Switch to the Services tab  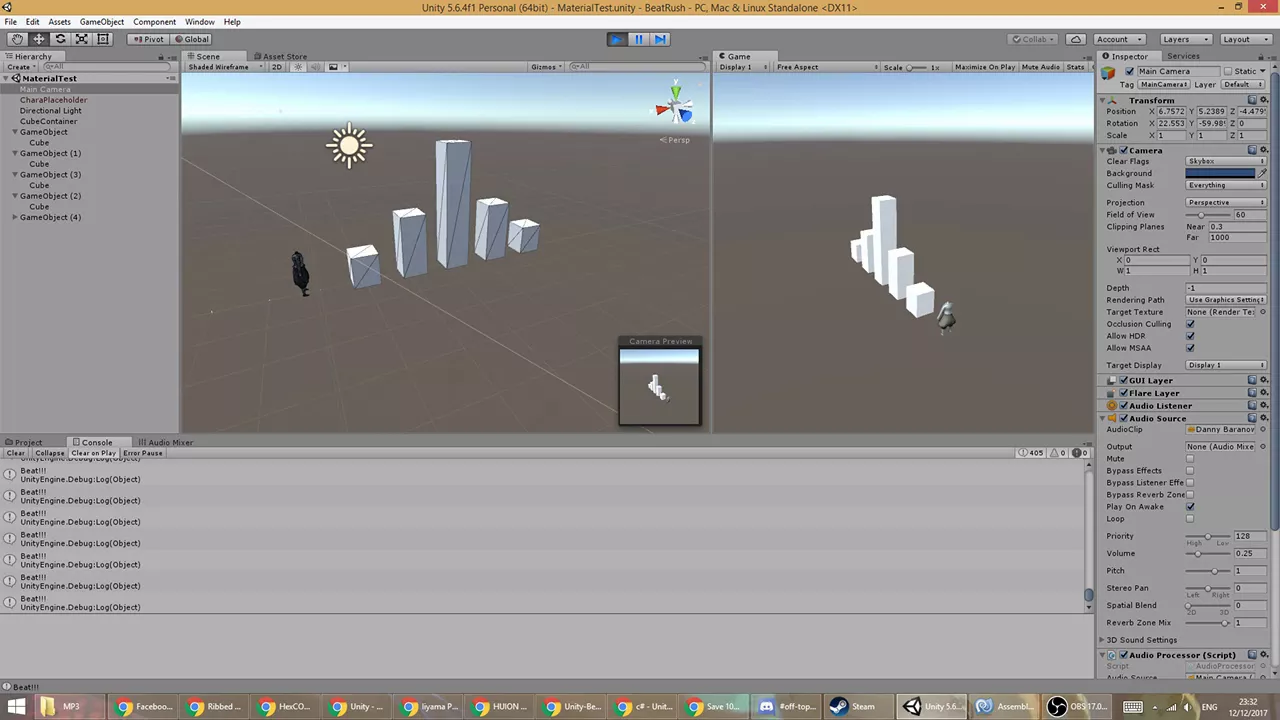click(x=1182, y=56)
